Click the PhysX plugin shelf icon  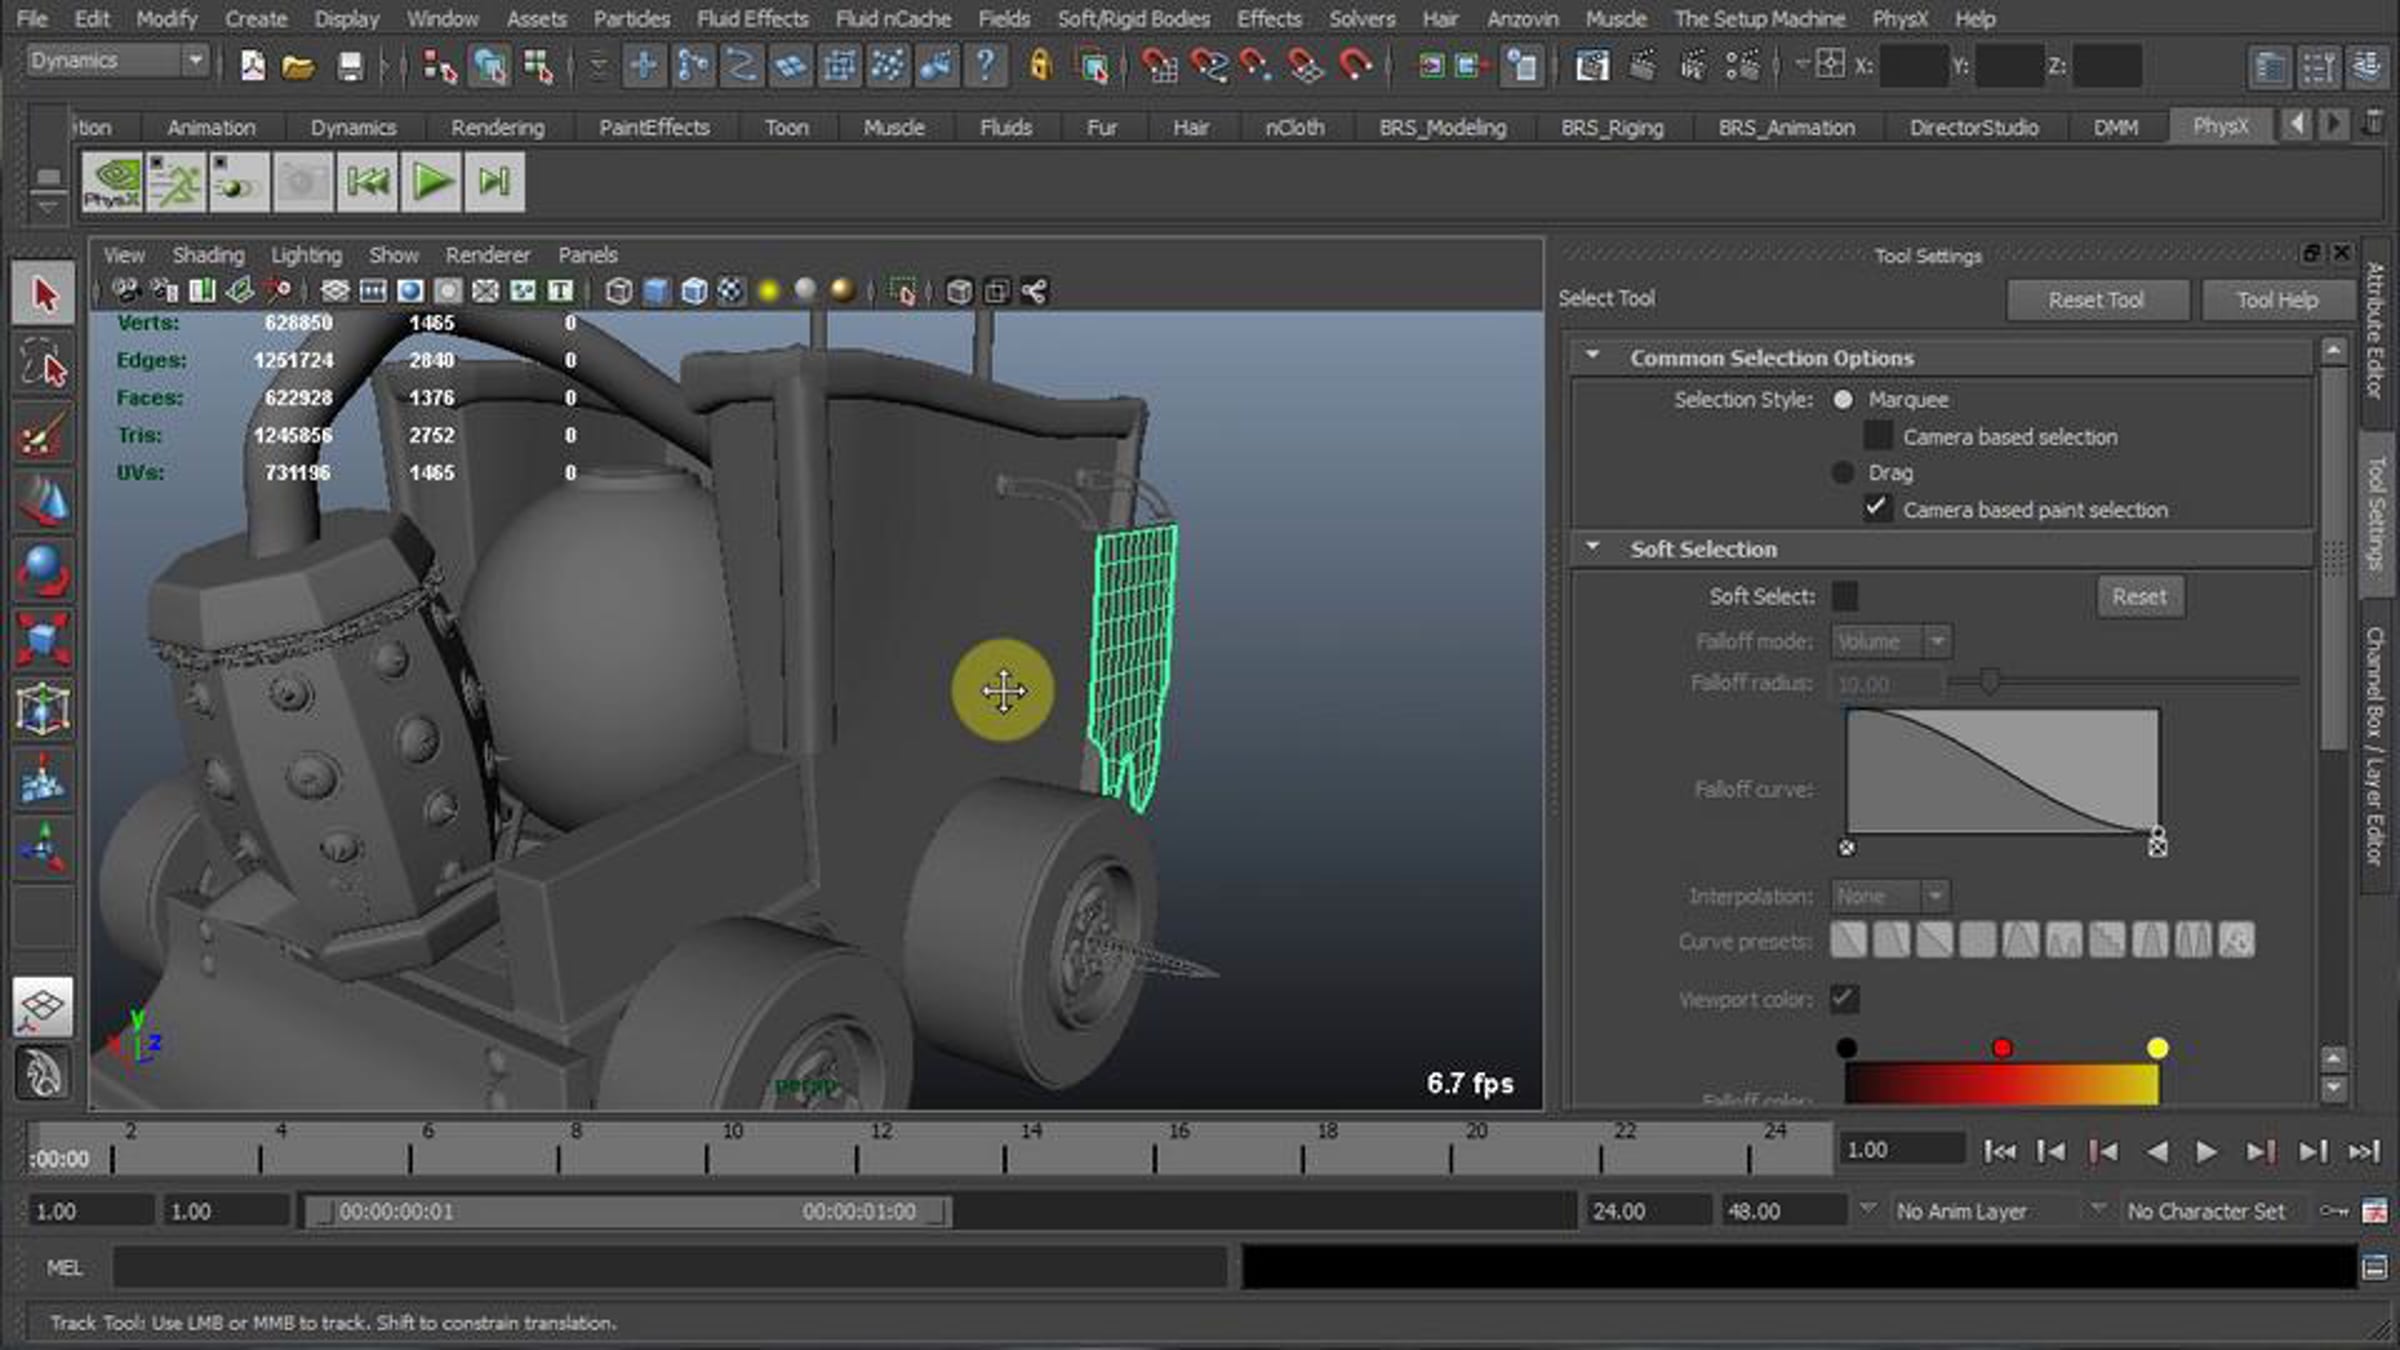pos(111,182)
